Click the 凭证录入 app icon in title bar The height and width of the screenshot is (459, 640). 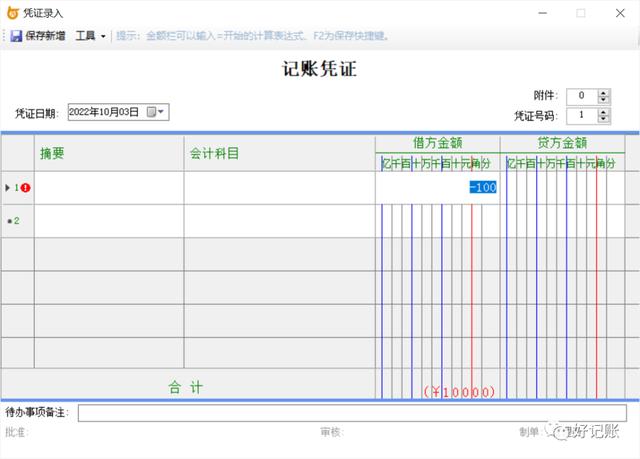(x=13, y=13)
